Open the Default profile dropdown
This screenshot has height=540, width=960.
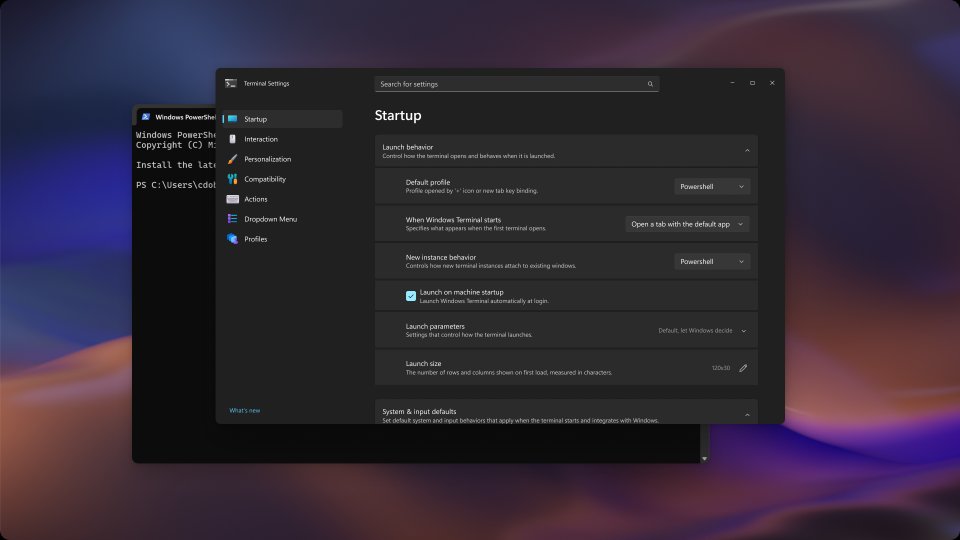point(712,187)
